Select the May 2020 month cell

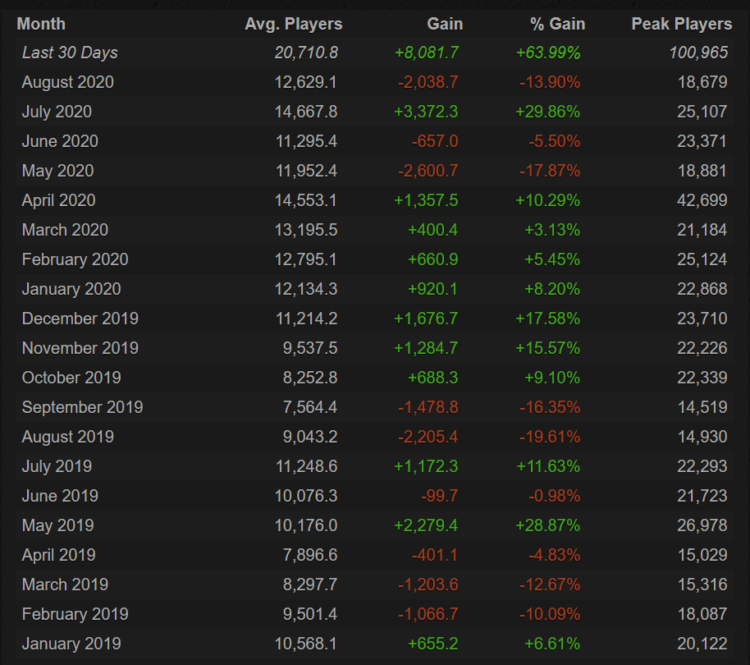pos(58,171)
